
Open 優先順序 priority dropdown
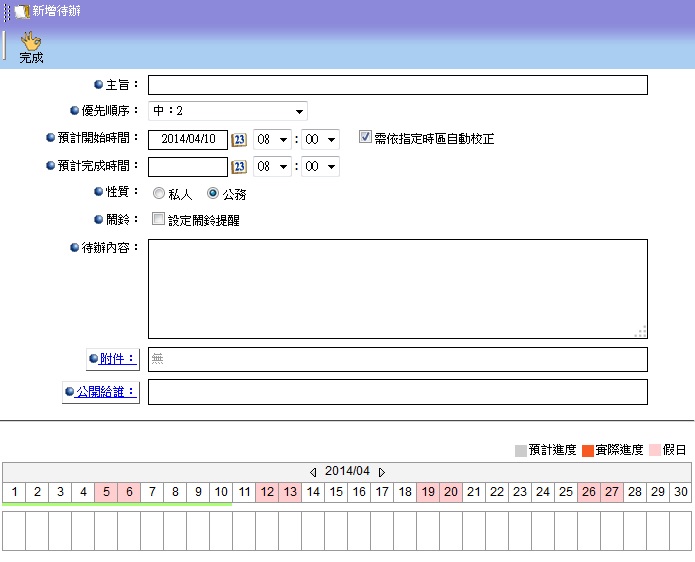(x=228, y=111)
